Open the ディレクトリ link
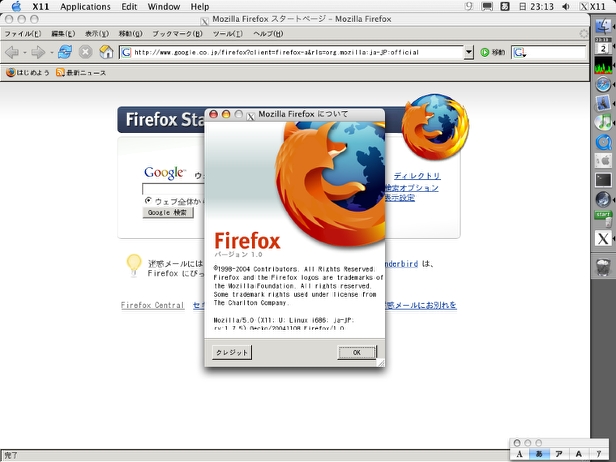The width and height of the screenshot is (616, 462). point(417,176)
